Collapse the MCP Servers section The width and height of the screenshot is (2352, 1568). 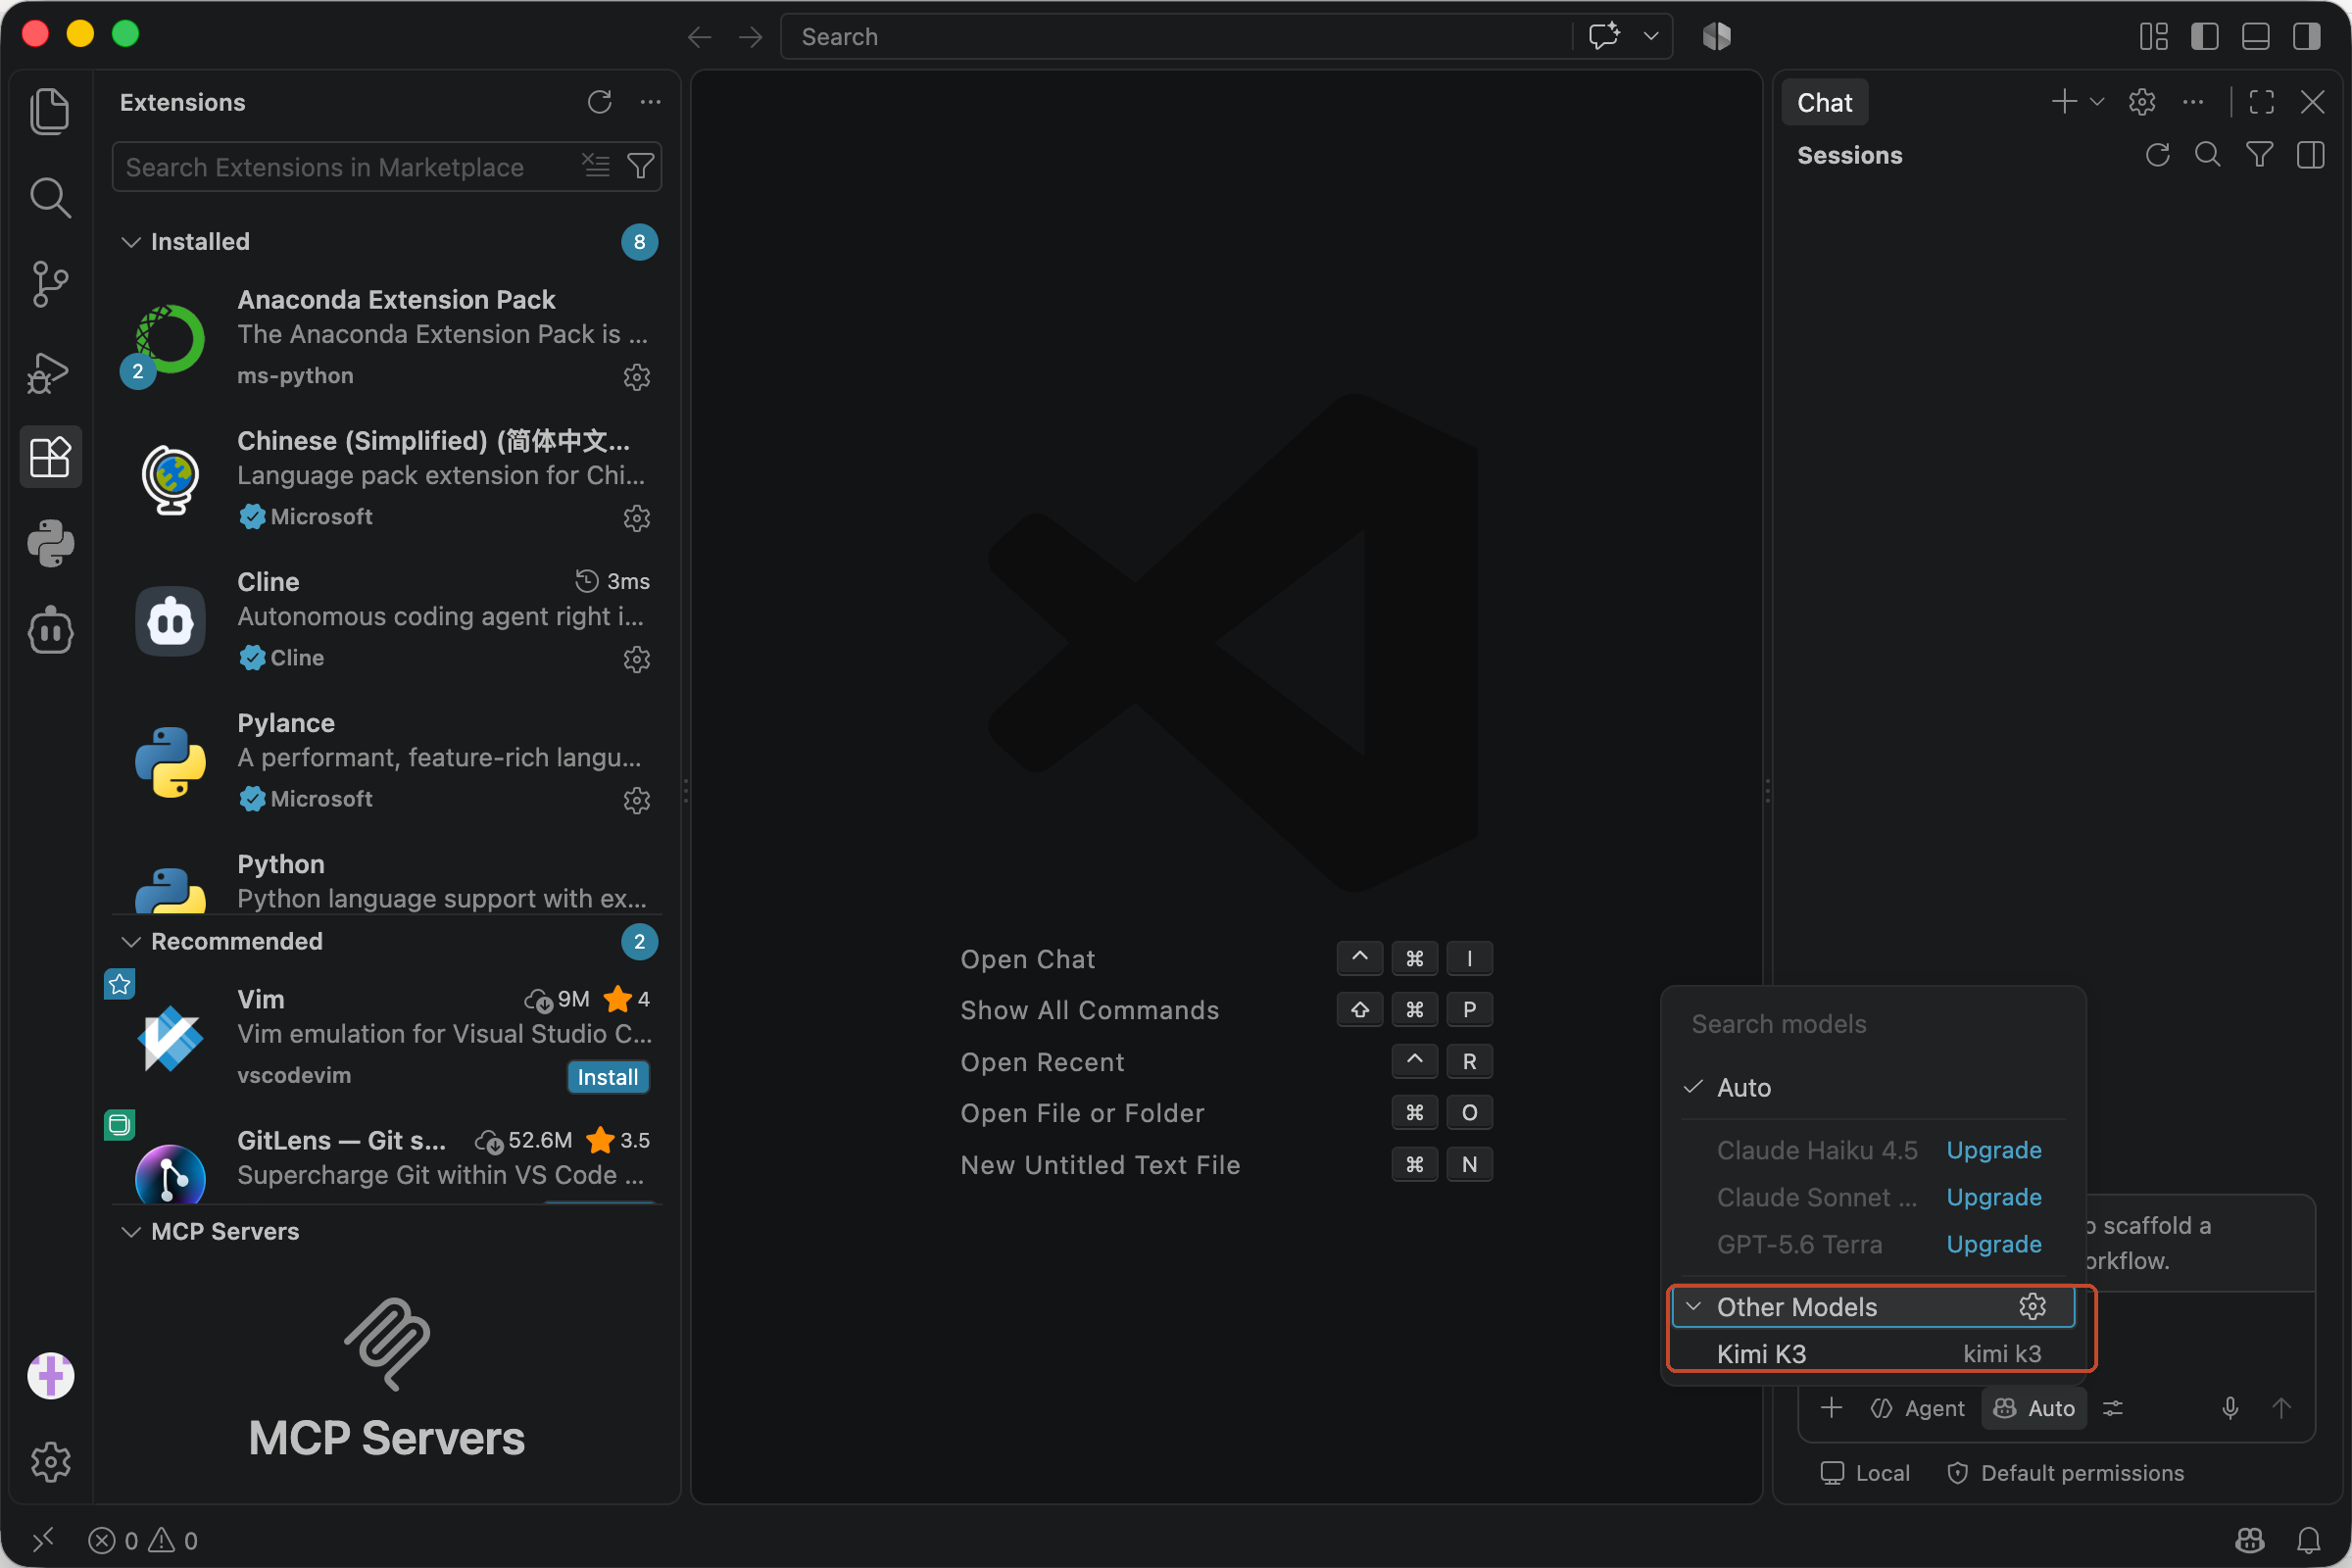point(131,1232)
